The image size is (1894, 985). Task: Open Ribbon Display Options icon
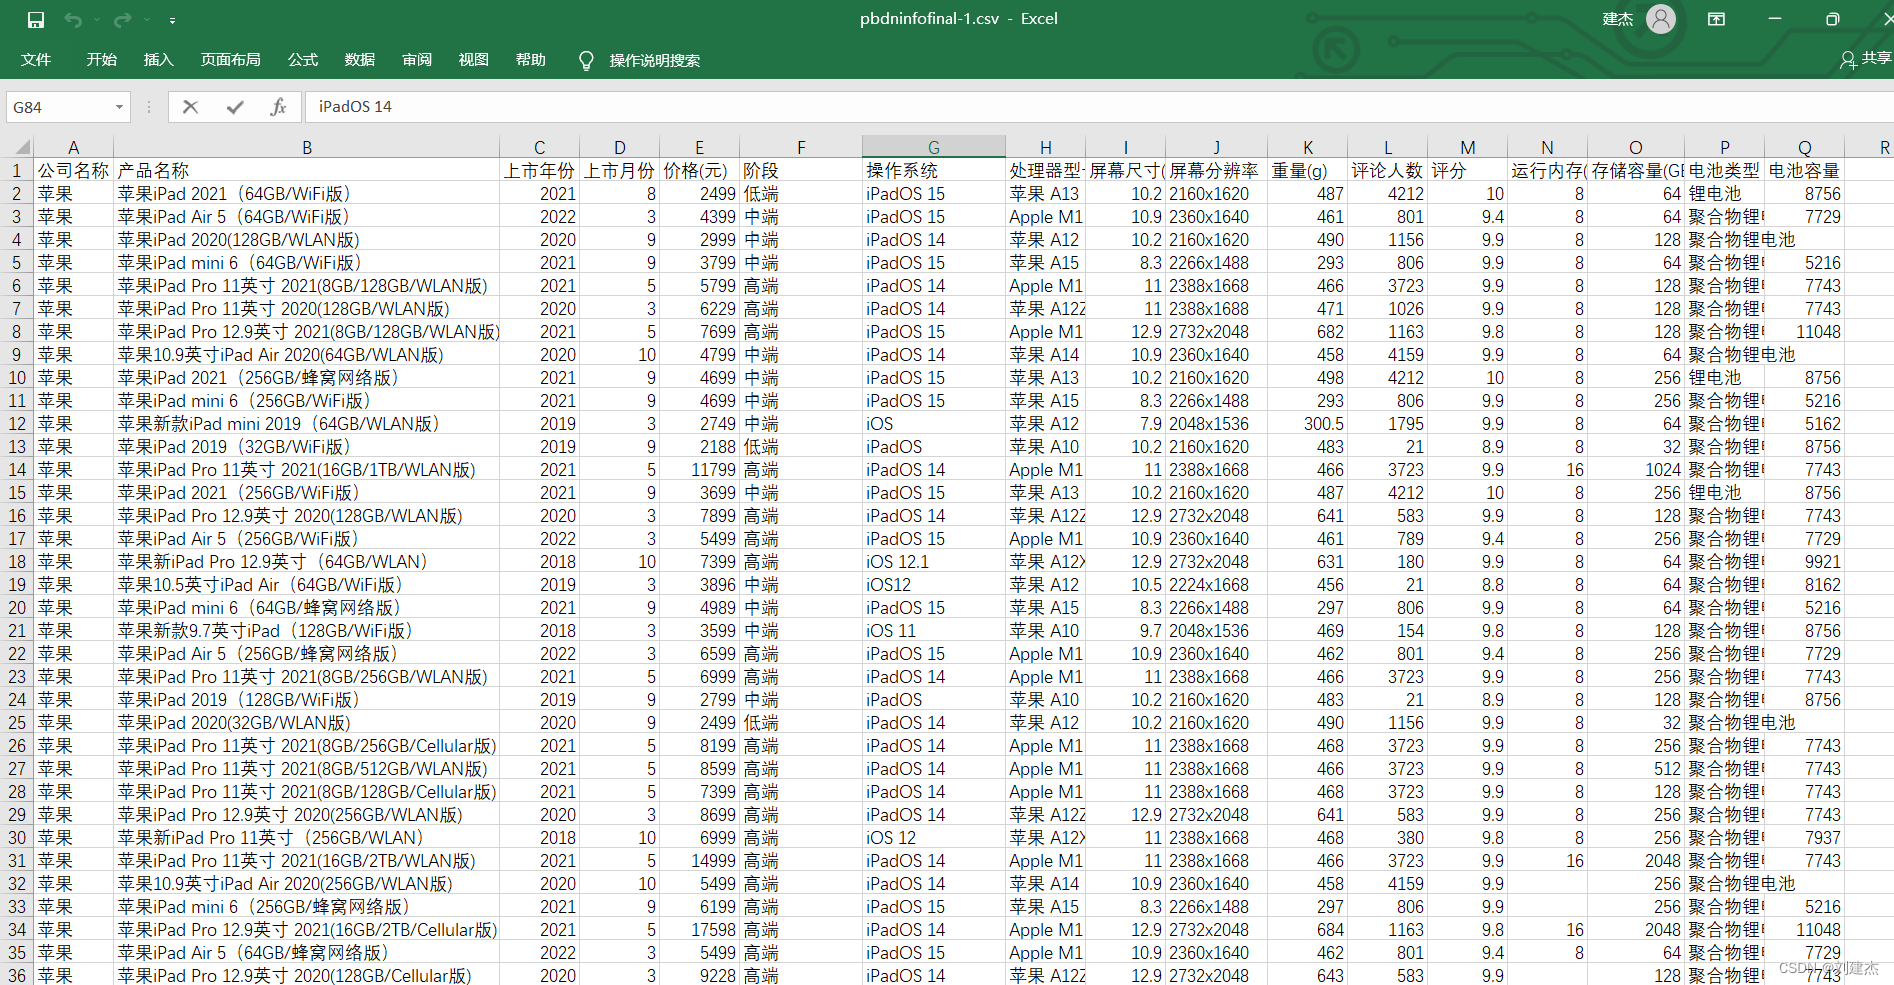pyautogui.click(x=1716, y=19)
